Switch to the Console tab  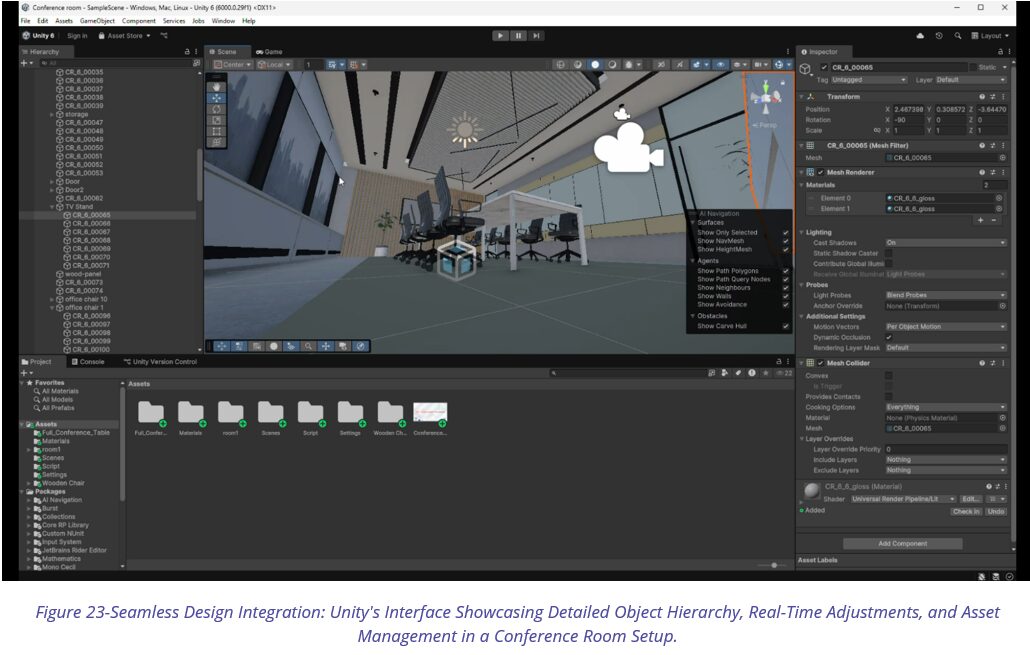(x=87, y=362)
